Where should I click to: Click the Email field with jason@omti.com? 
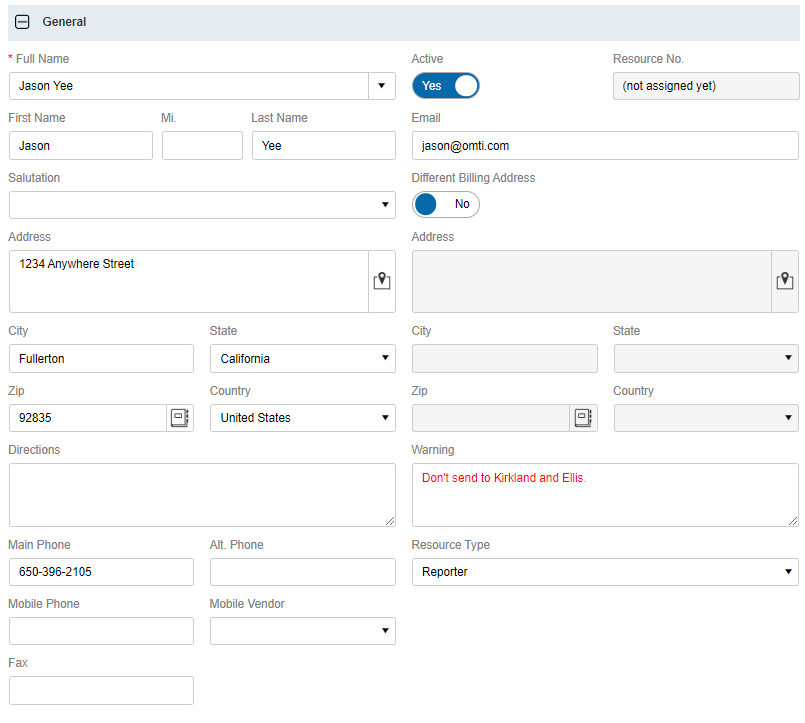pyautogui.click(x=604, y=146)
